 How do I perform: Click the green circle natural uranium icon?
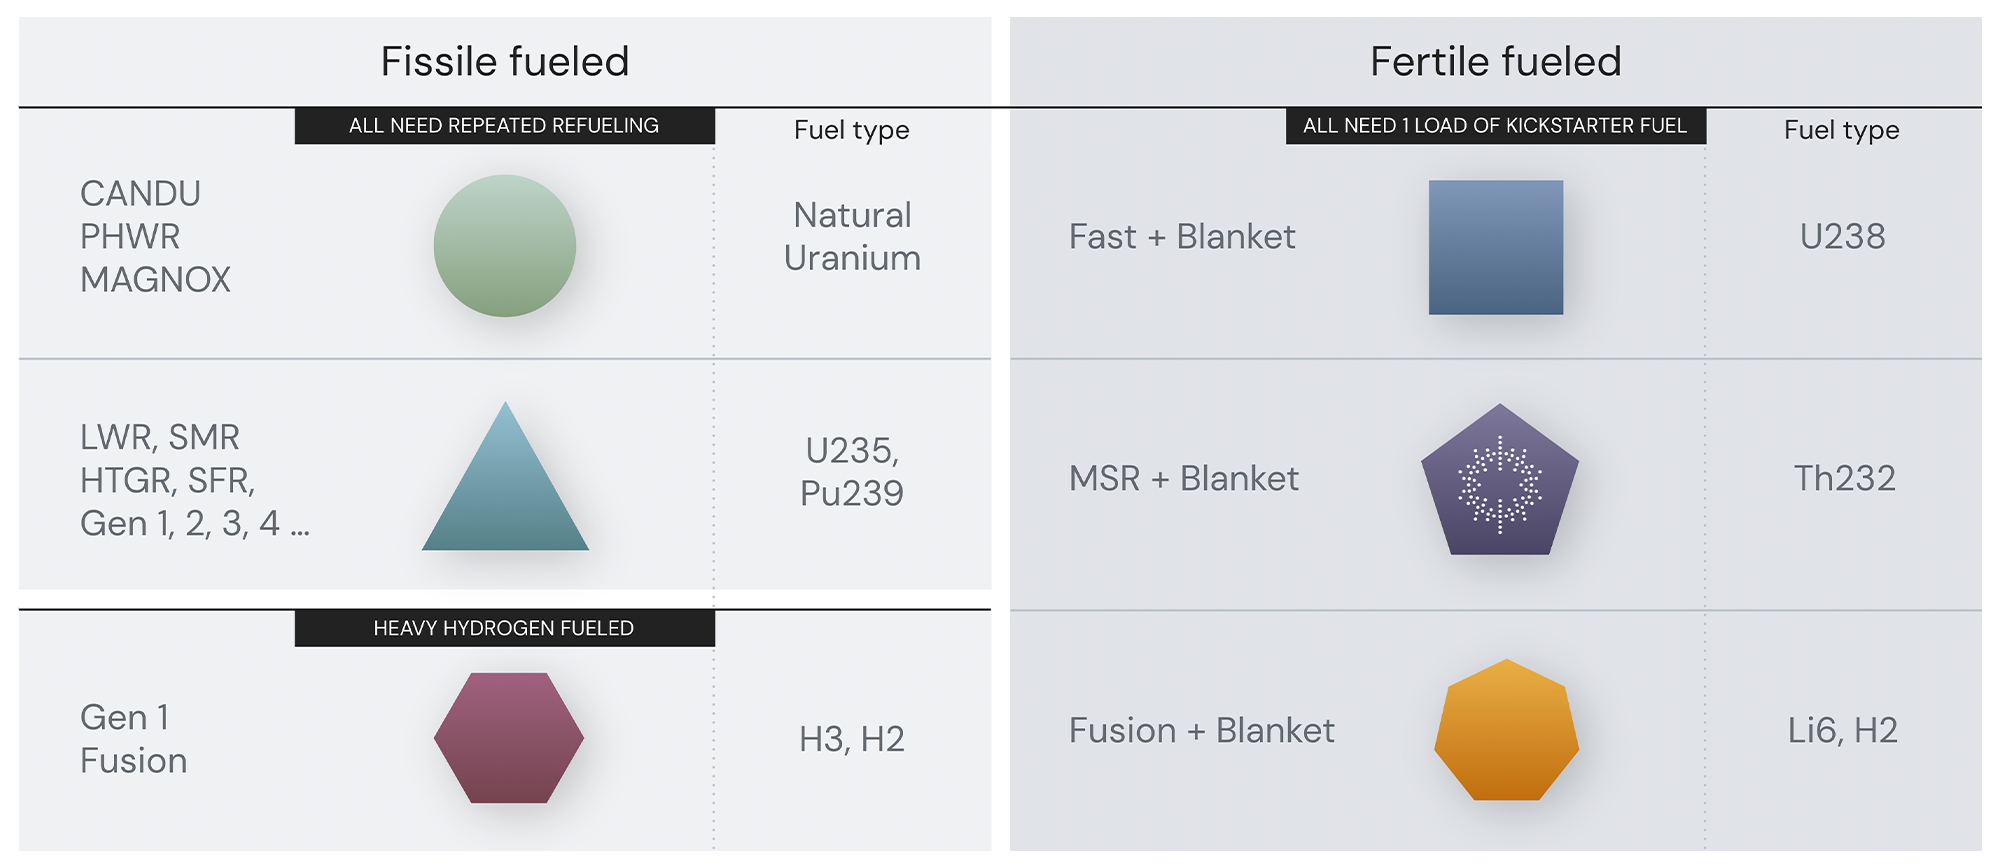click(505, 246)
